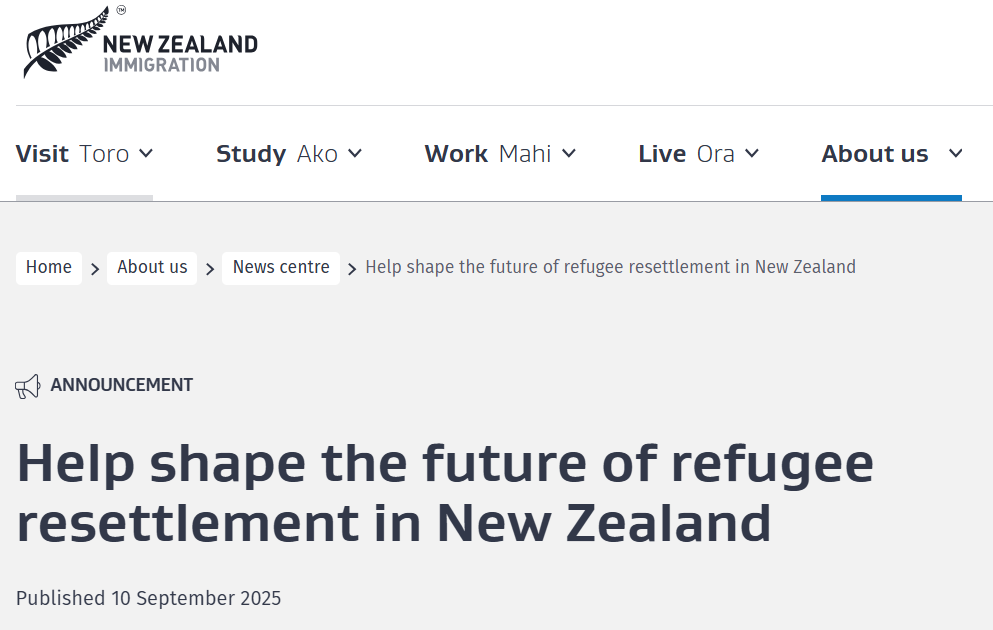Expand the chevron beside Live Ora
Image resolution: width=993 pixels, height=630 pixels.
coord(752,153)
